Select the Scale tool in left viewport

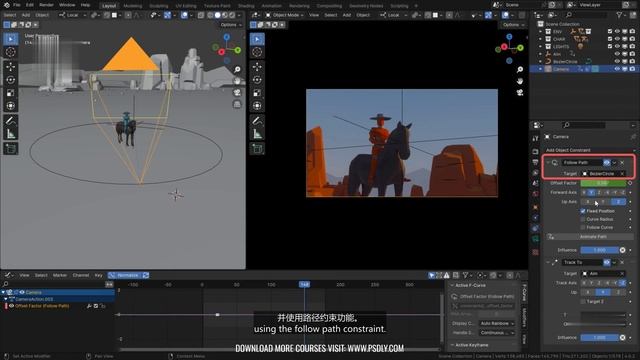click(11, 93)
